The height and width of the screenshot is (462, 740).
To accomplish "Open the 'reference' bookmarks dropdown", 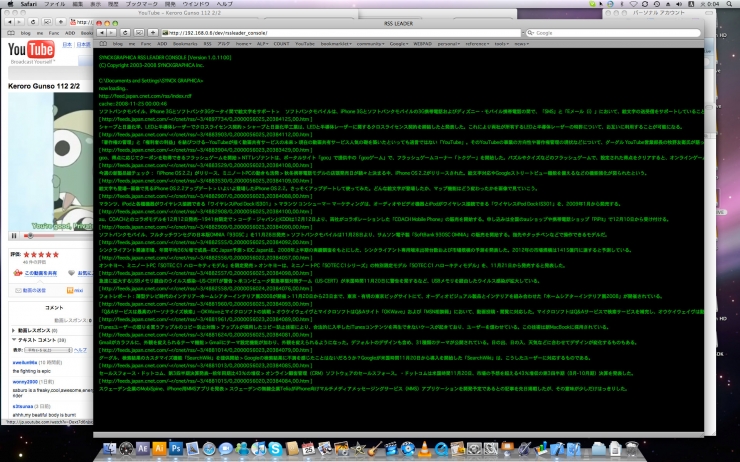I will coord(477,43).
